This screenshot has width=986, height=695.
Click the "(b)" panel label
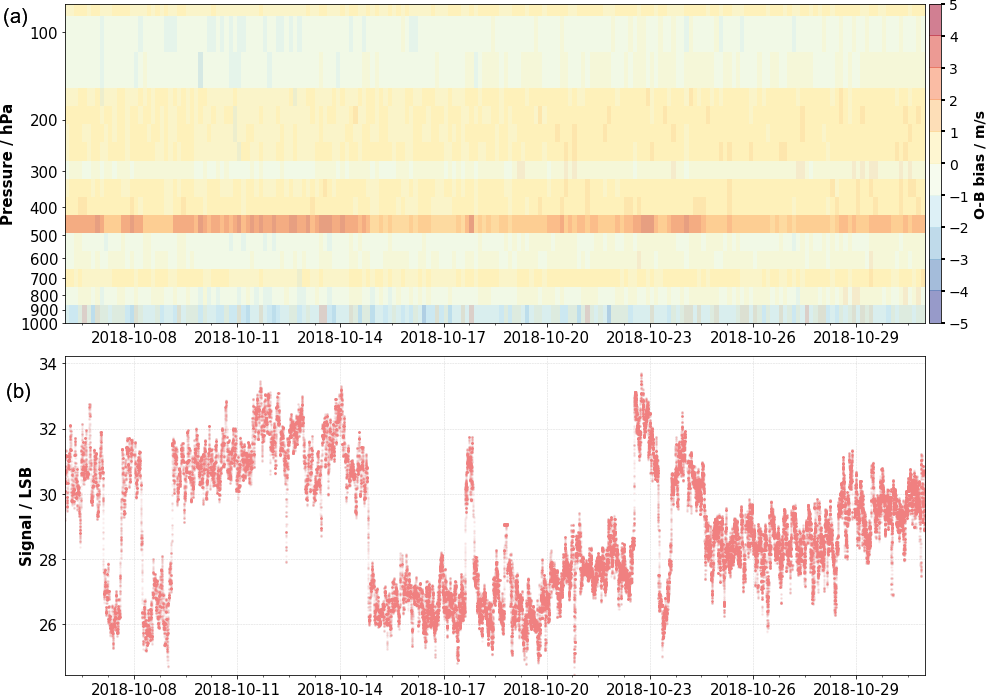click(19, 391)
